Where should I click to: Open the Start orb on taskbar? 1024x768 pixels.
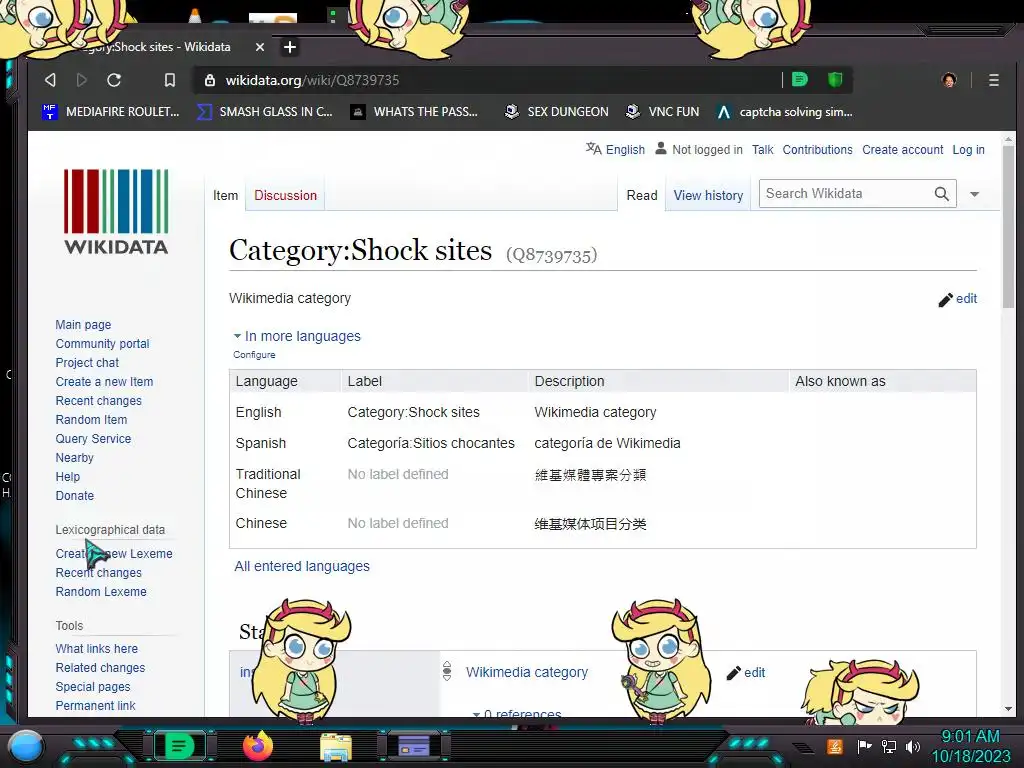26,746
